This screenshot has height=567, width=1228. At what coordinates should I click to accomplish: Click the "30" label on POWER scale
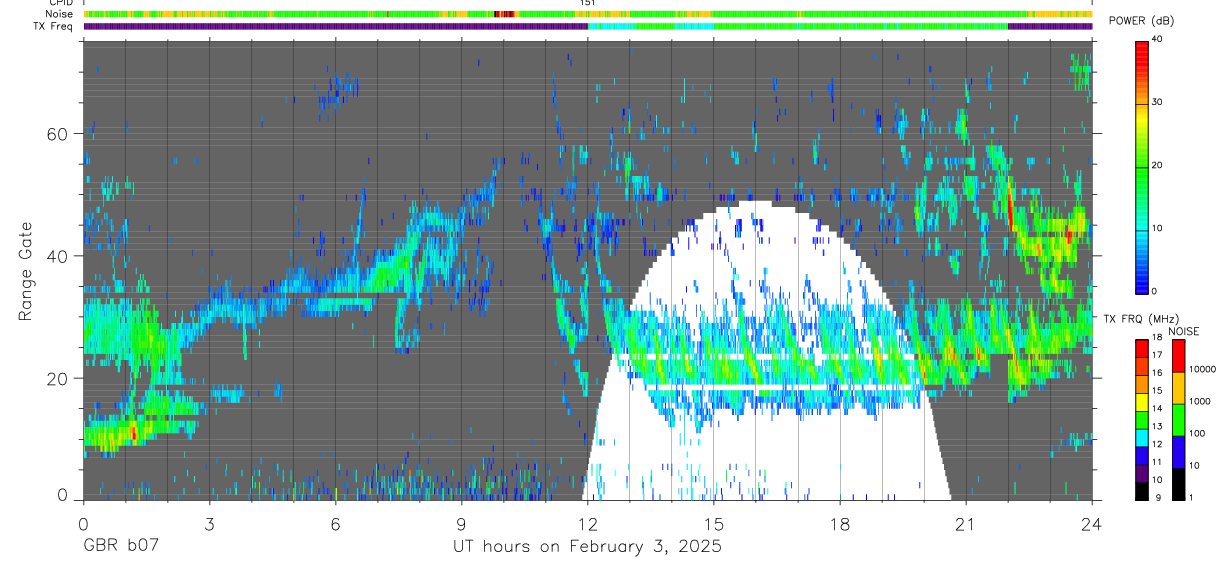[1159, 102]
